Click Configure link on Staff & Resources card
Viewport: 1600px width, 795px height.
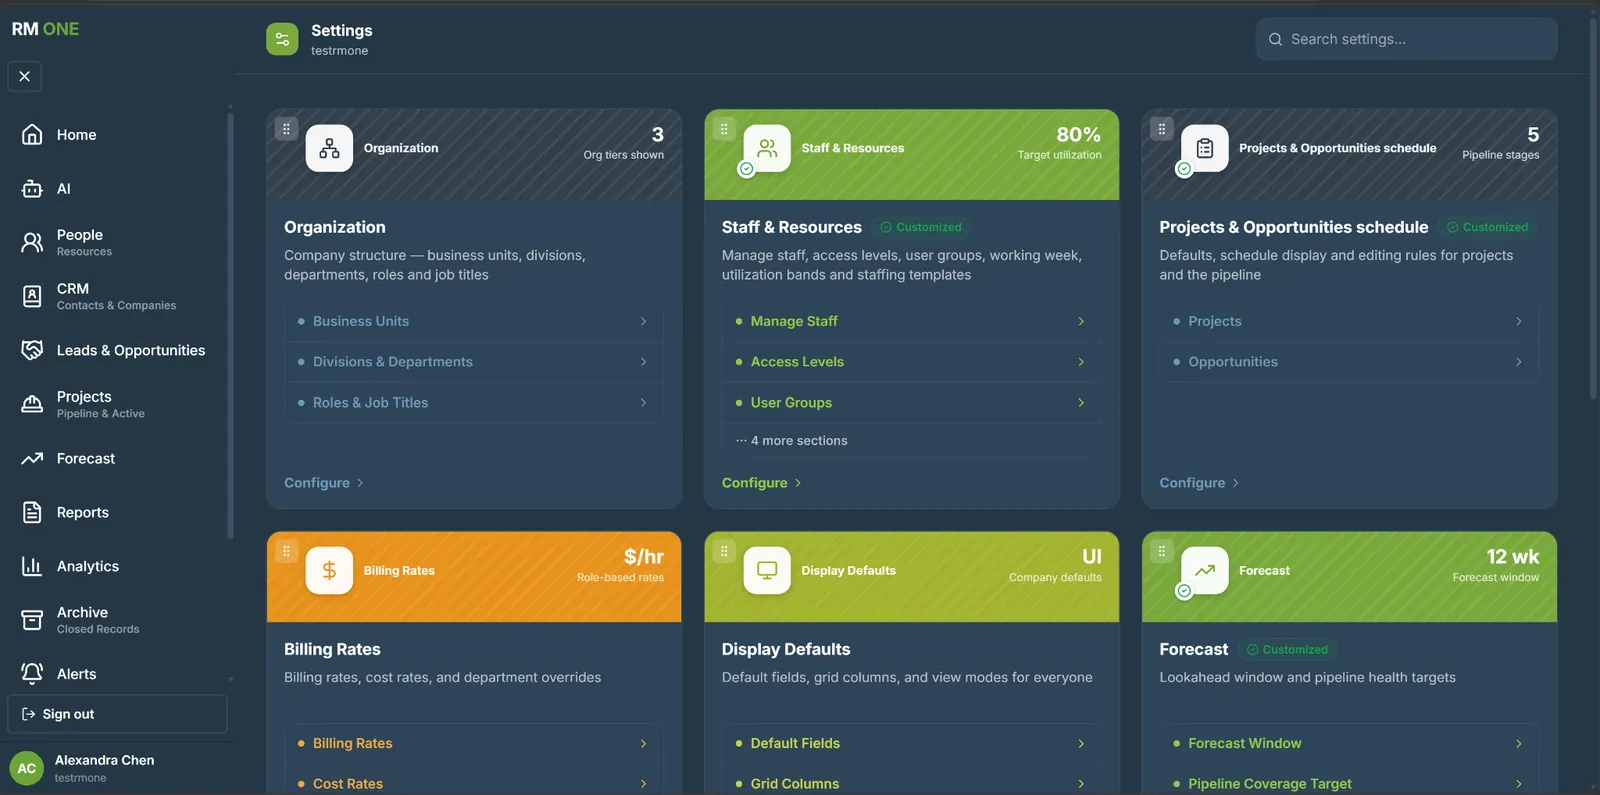point(762,483)
